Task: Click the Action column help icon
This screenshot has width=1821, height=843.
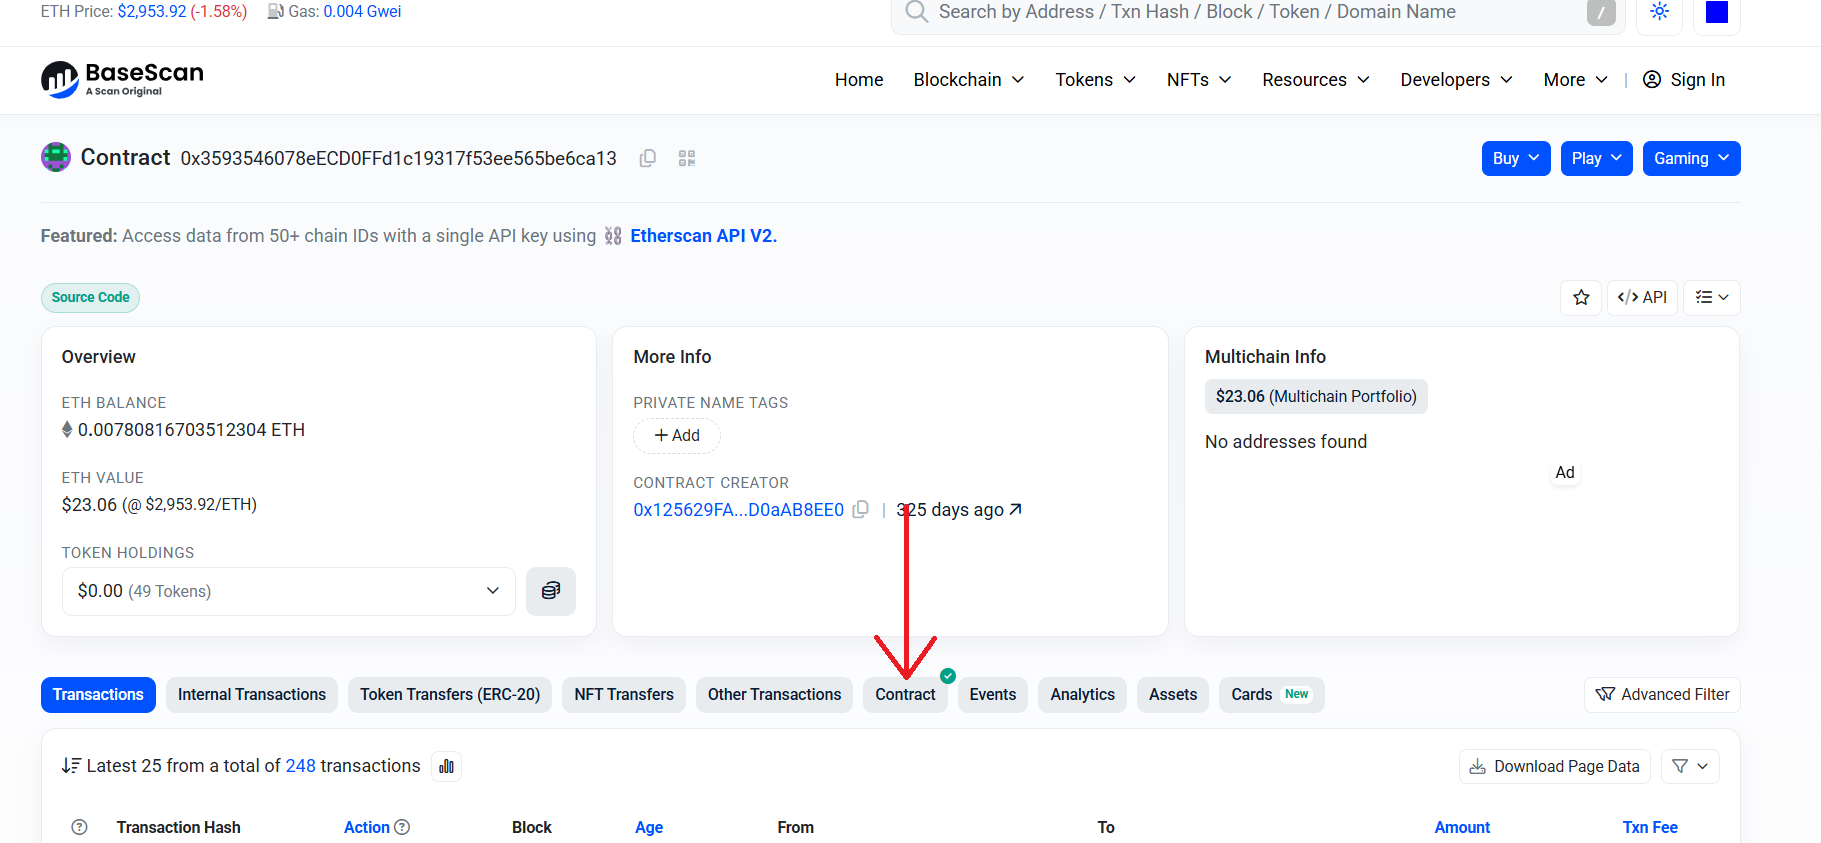Action: pos(402,827)
